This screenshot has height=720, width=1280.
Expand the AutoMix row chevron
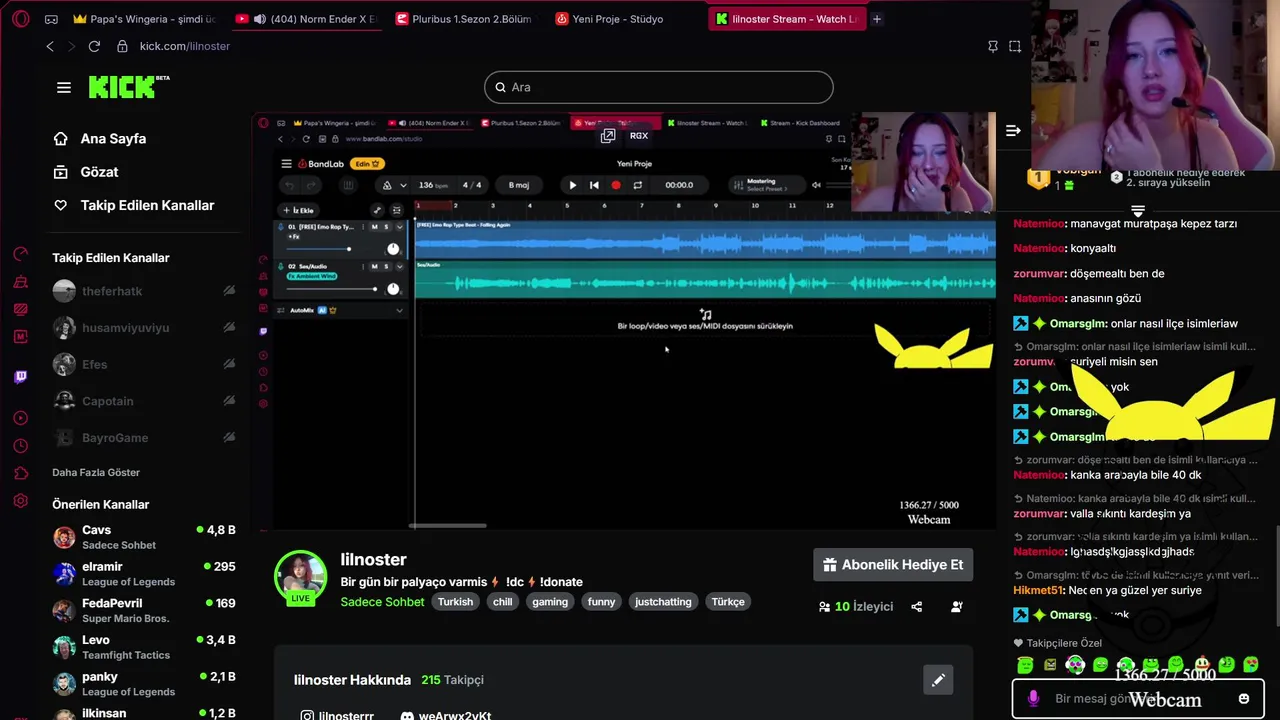[400, 310]
